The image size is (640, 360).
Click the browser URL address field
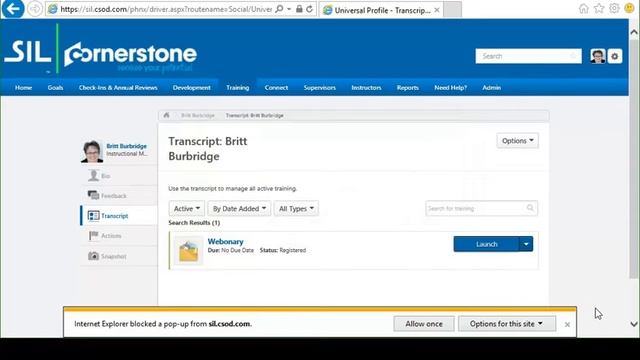[x=165, y=9]
